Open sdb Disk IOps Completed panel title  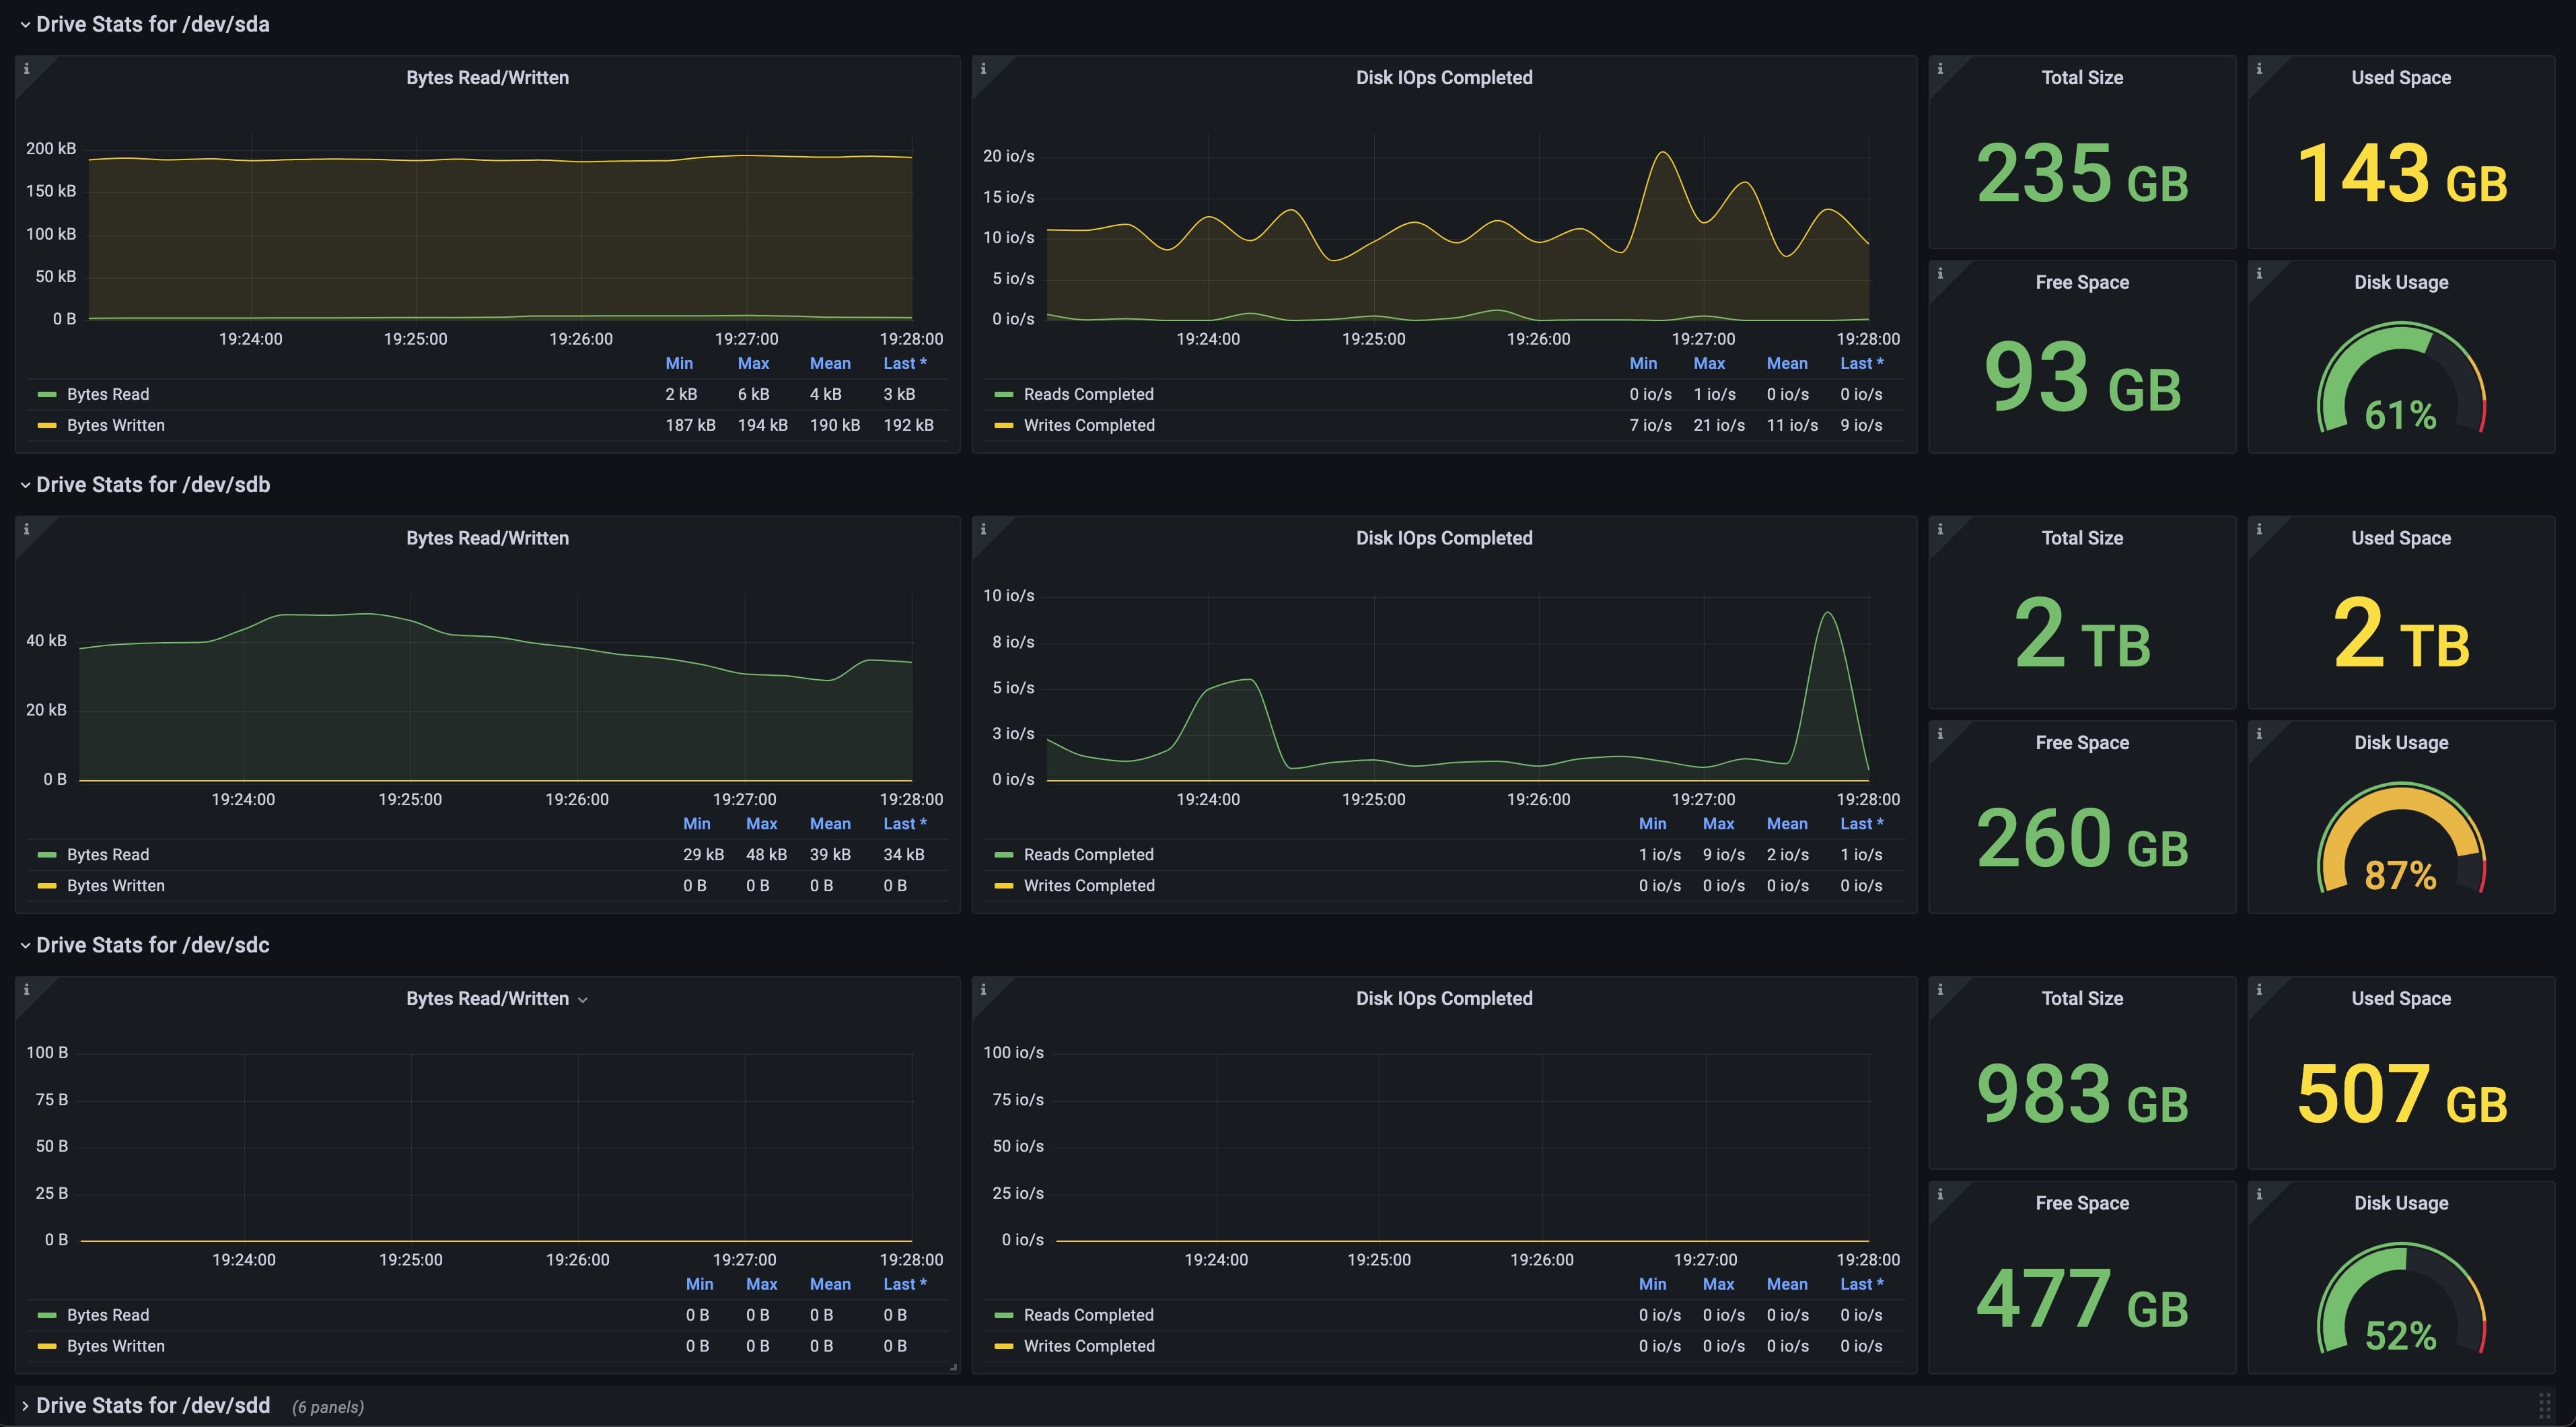tap(1444, 538)
